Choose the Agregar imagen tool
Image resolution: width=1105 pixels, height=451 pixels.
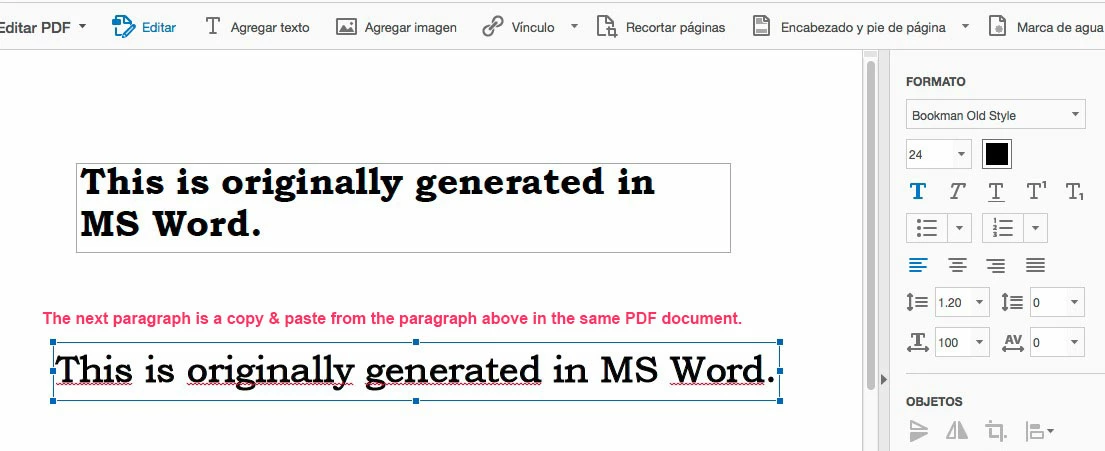396,27
